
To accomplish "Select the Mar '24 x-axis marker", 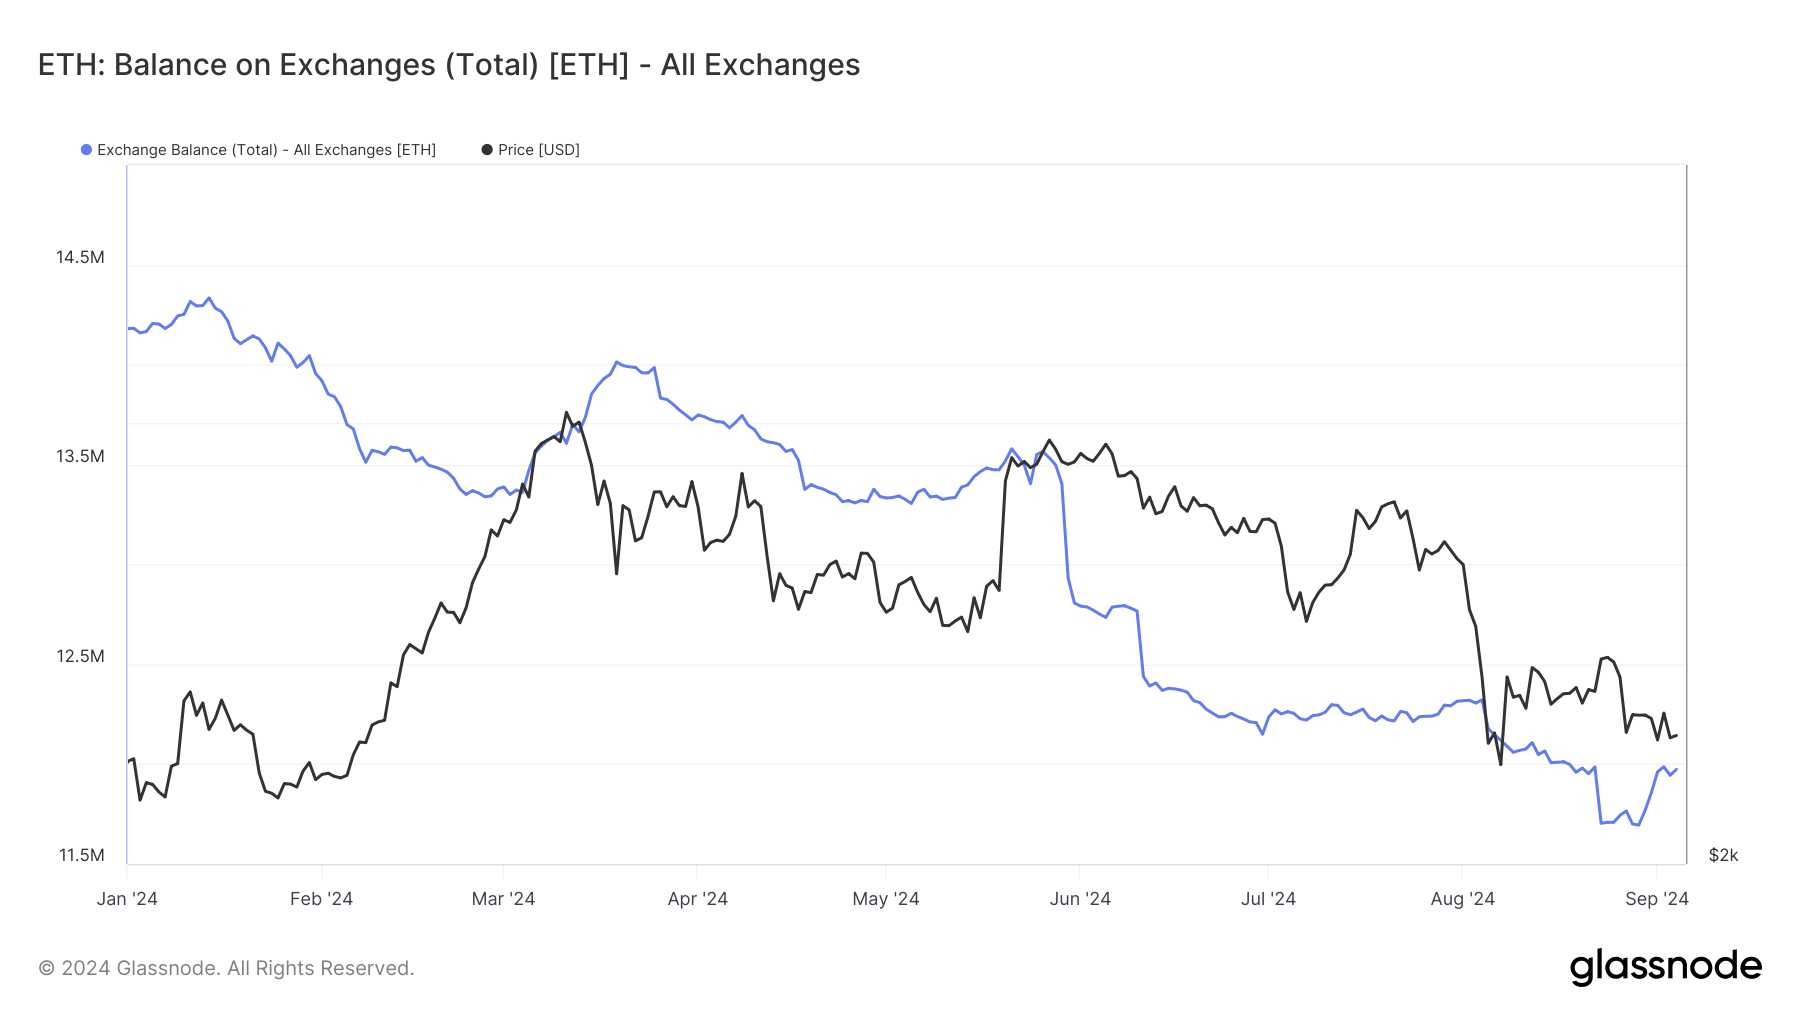I will tap(503, 899).
